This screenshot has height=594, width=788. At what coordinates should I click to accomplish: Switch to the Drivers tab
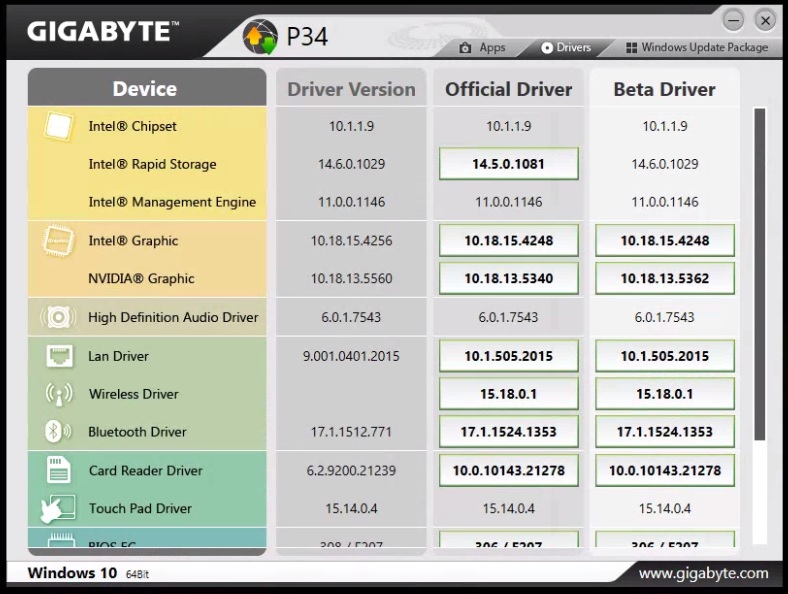click(x=566, y=48)
